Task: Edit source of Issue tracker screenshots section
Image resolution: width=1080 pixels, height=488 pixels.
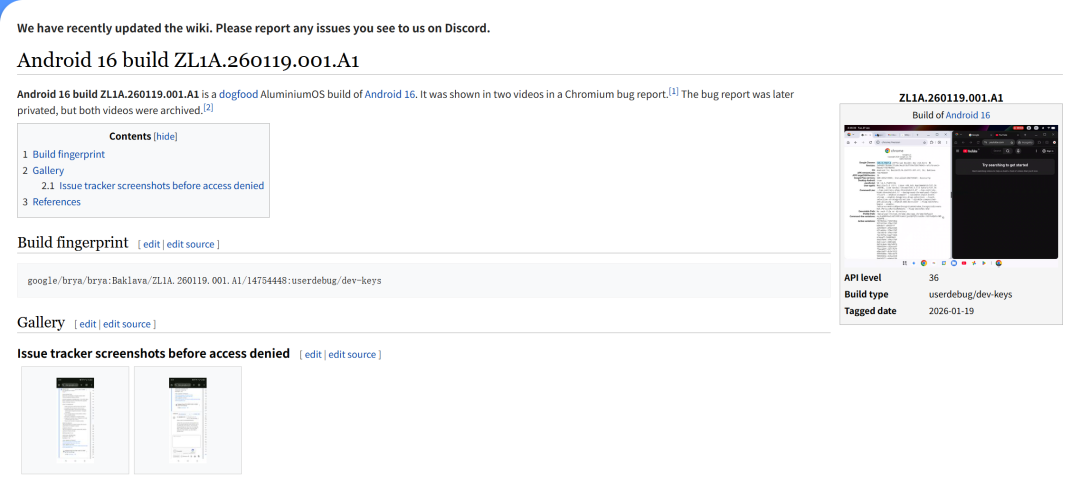Action: [353, 355]
